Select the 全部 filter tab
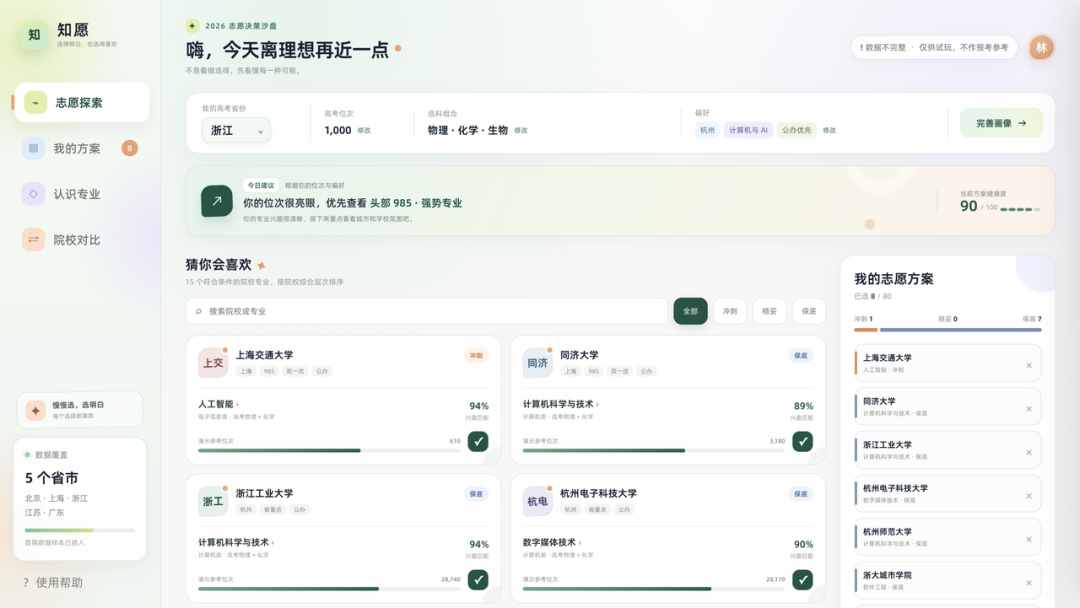 pos(690,311)
